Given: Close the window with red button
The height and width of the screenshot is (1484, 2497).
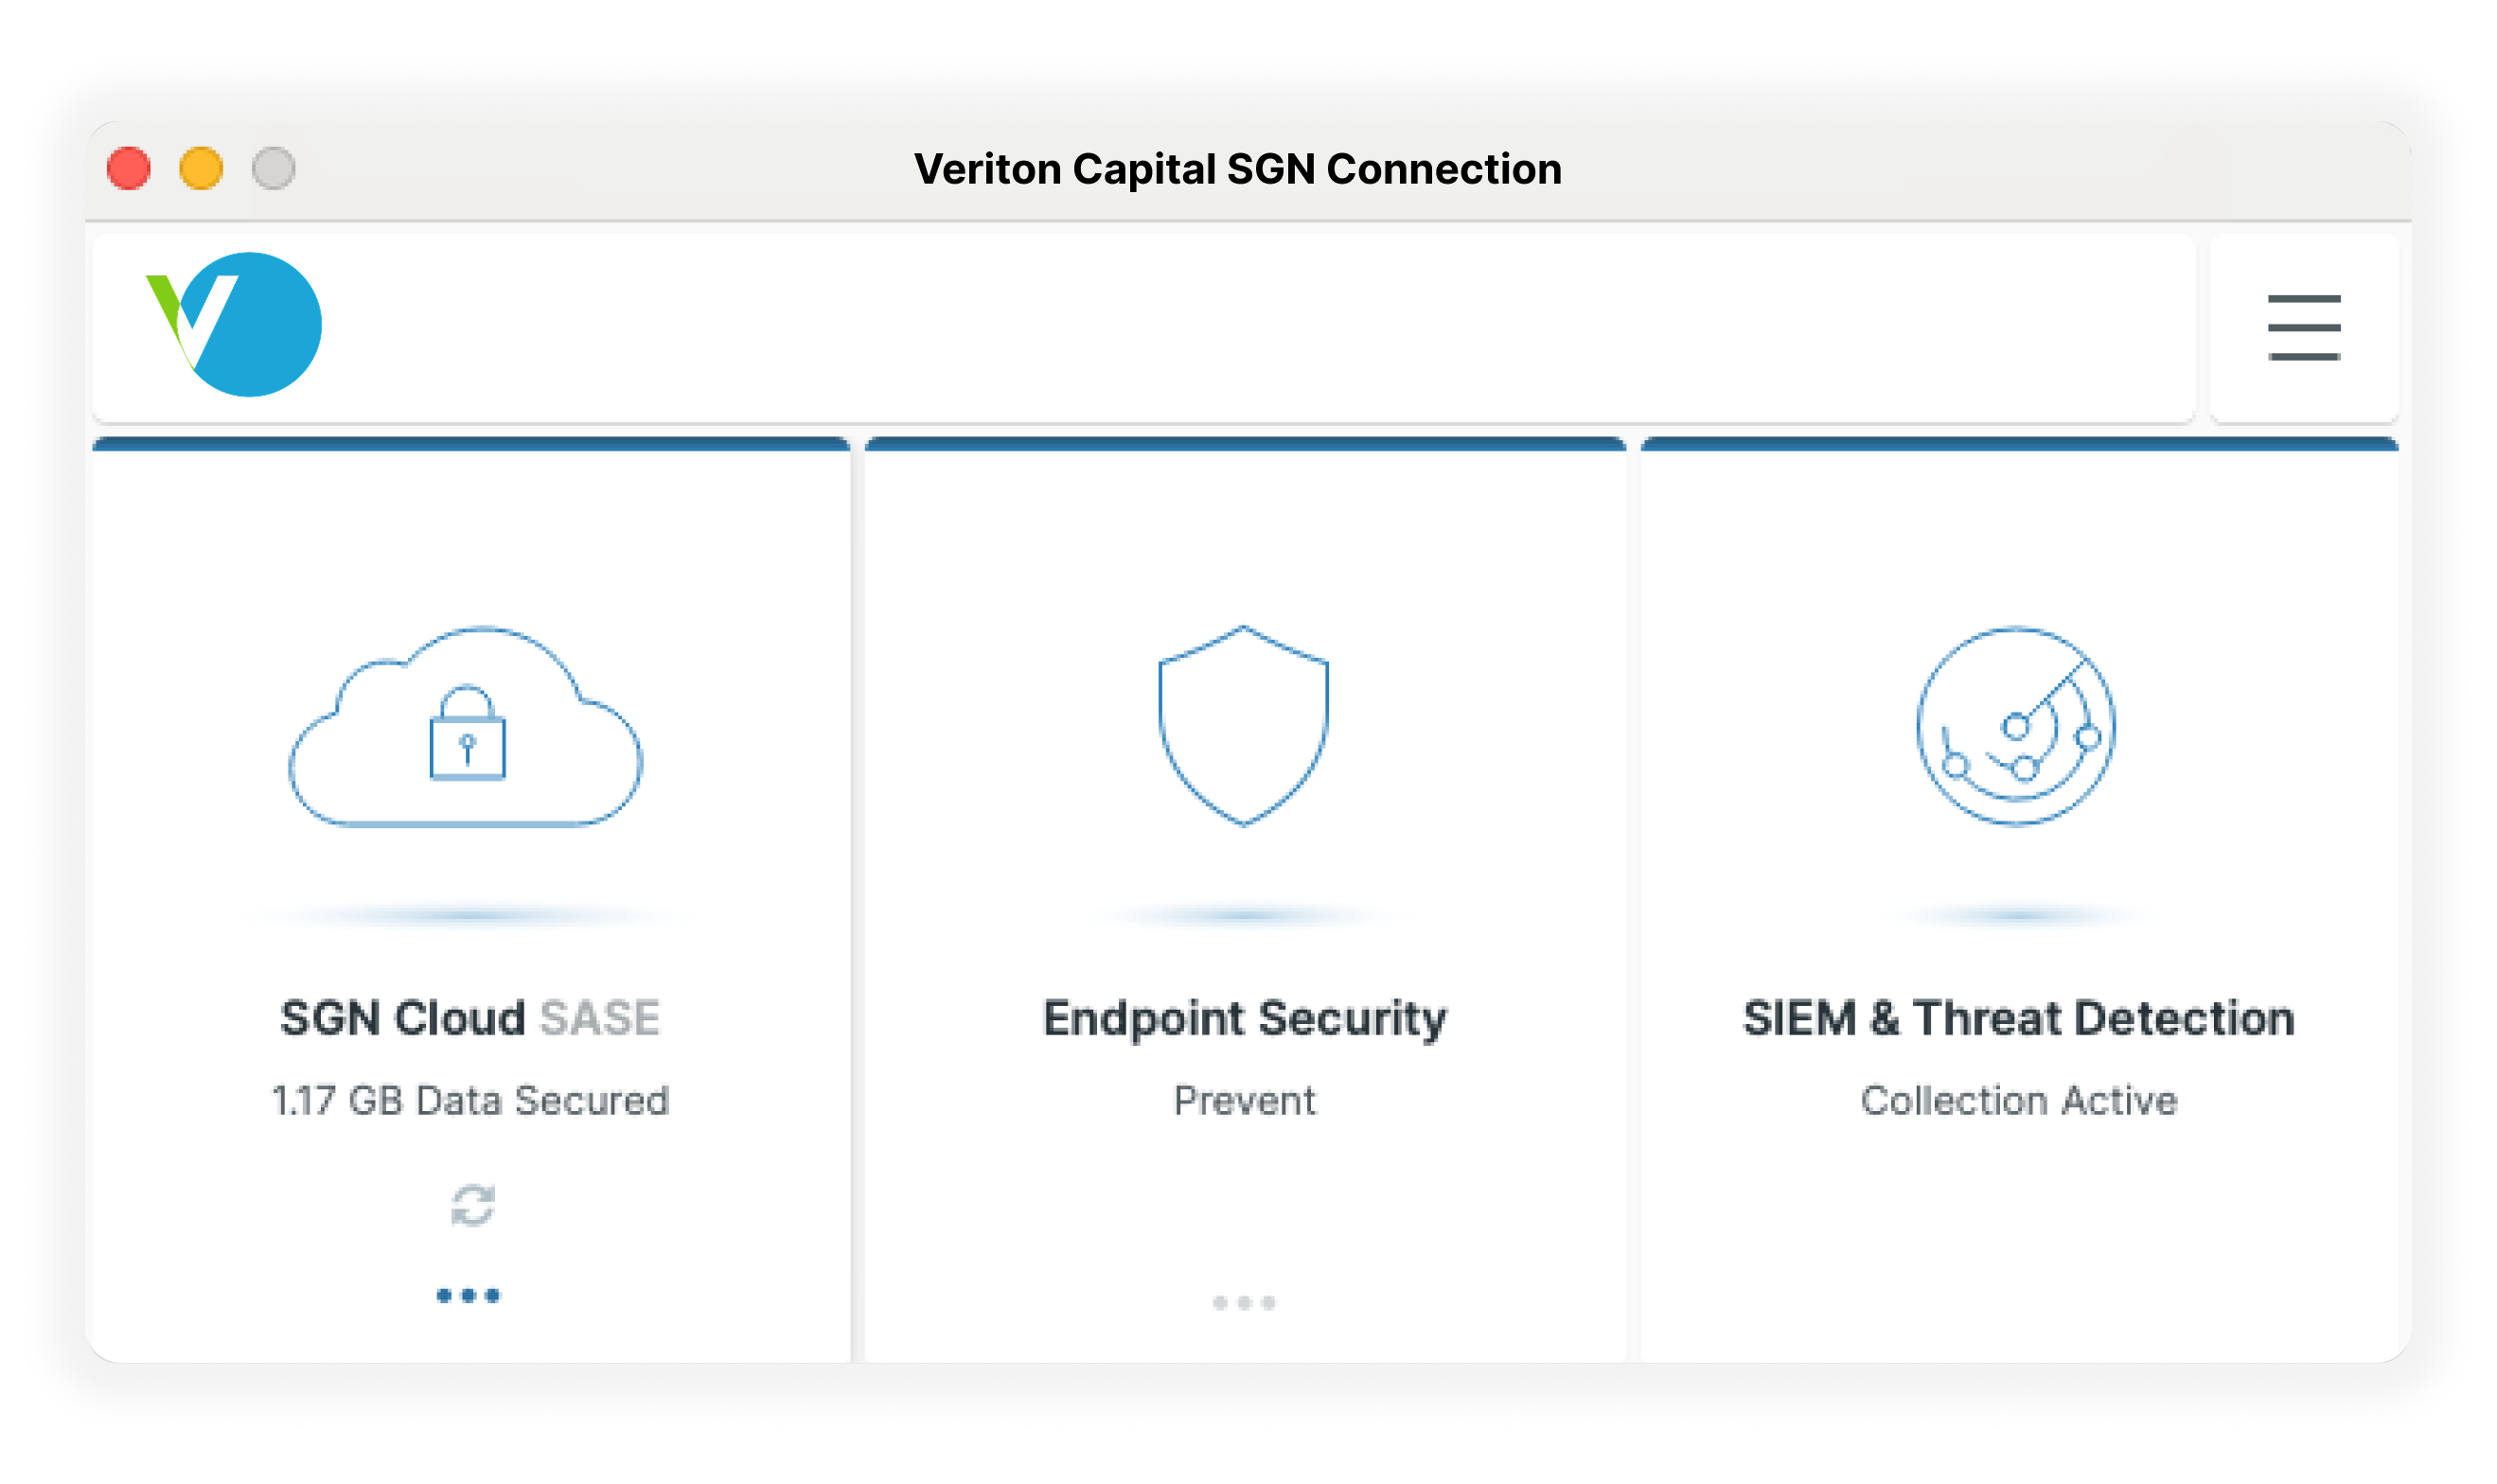Looking at the screenshot, I should pos(128,168).
